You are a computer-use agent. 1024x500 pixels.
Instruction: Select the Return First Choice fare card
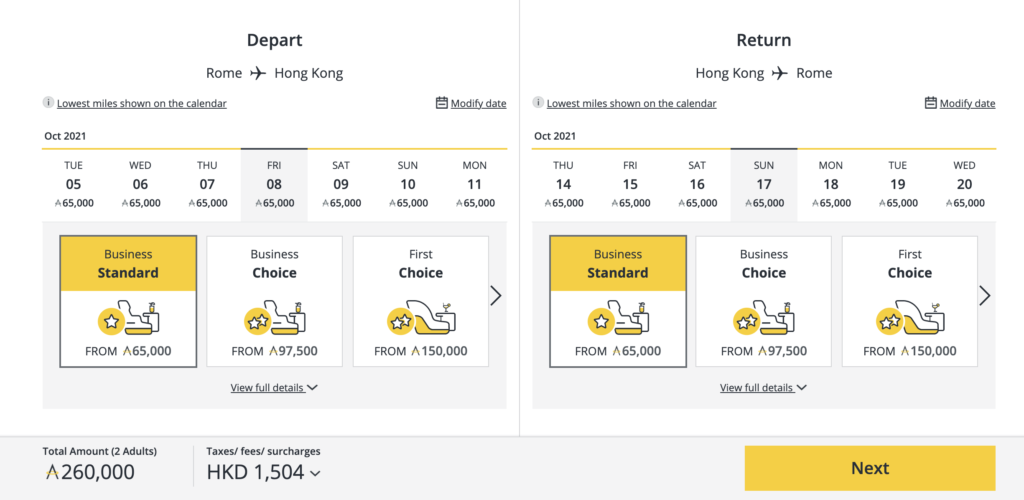pos(910,301)
